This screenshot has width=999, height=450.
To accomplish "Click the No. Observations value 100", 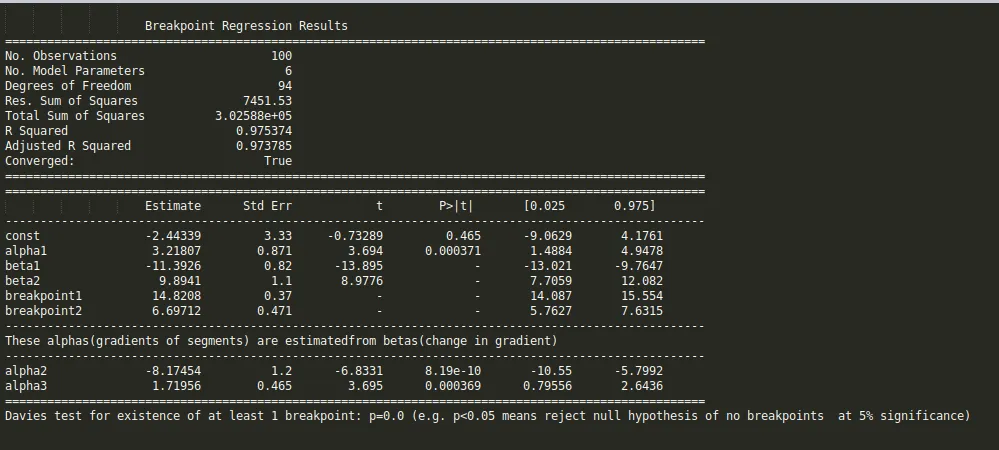I will [x=281, y=56].
